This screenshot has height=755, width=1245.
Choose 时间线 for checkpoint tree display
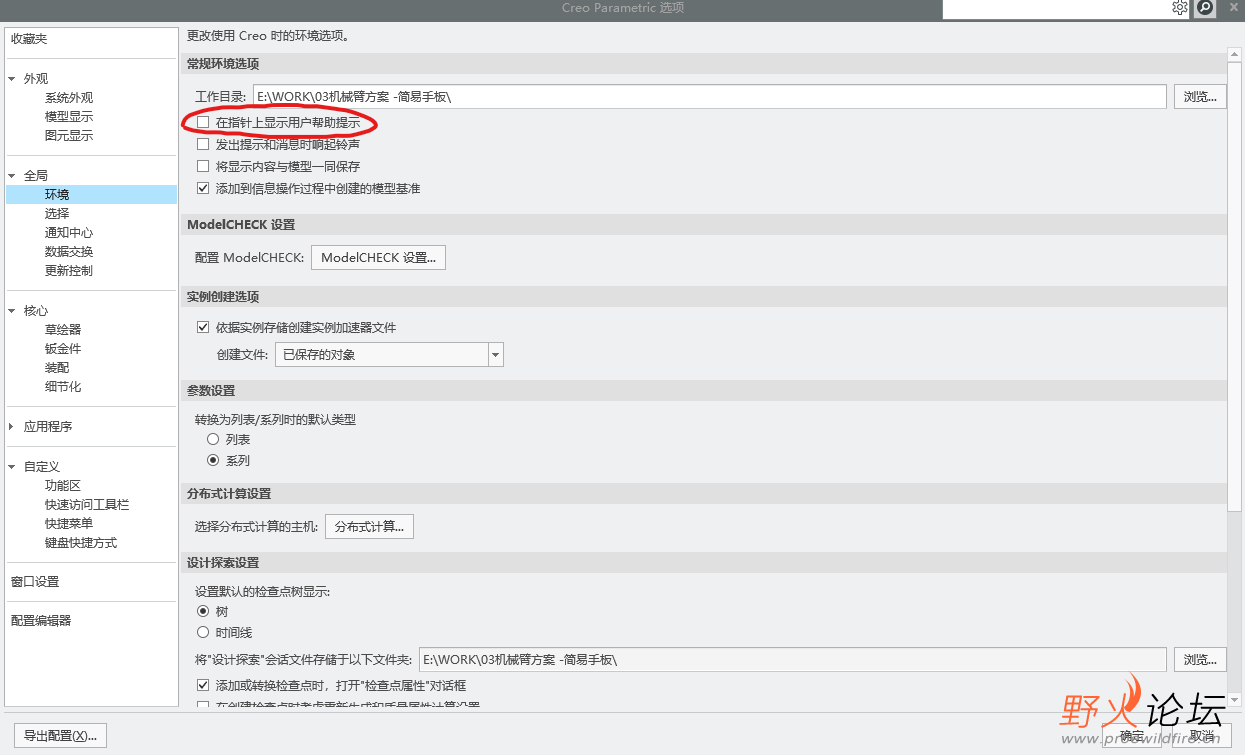point(203,632)
